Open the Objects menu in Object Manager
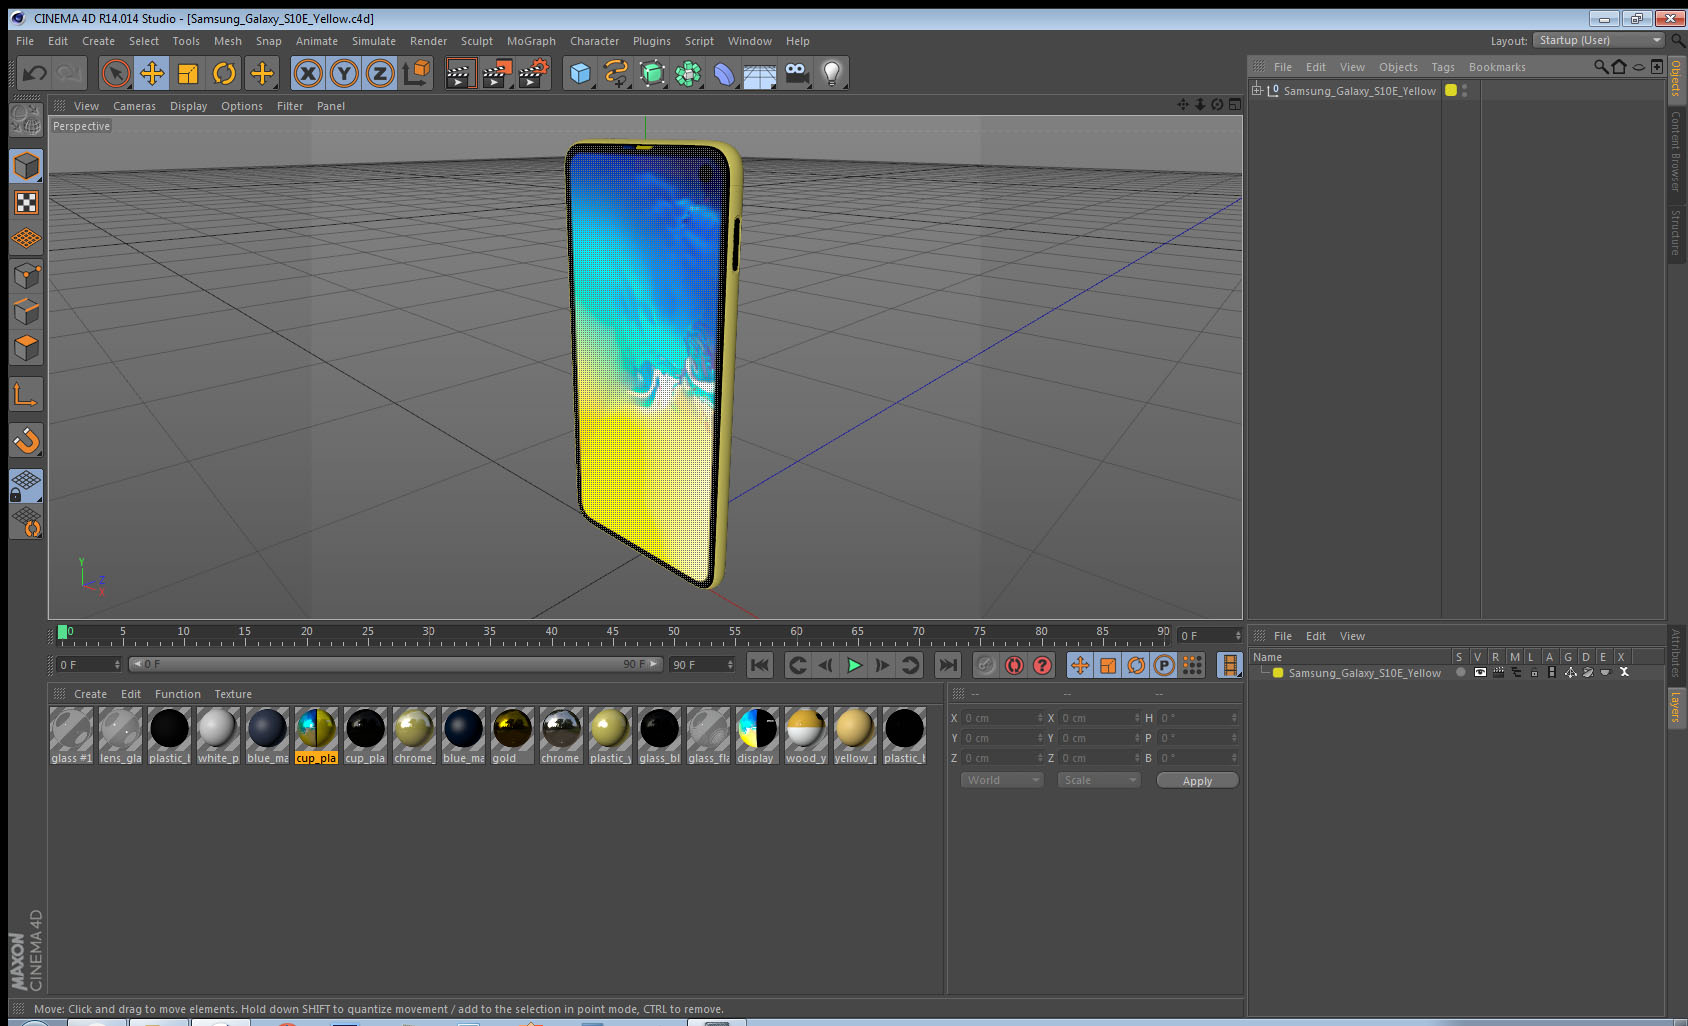 tap(1398, 67)
